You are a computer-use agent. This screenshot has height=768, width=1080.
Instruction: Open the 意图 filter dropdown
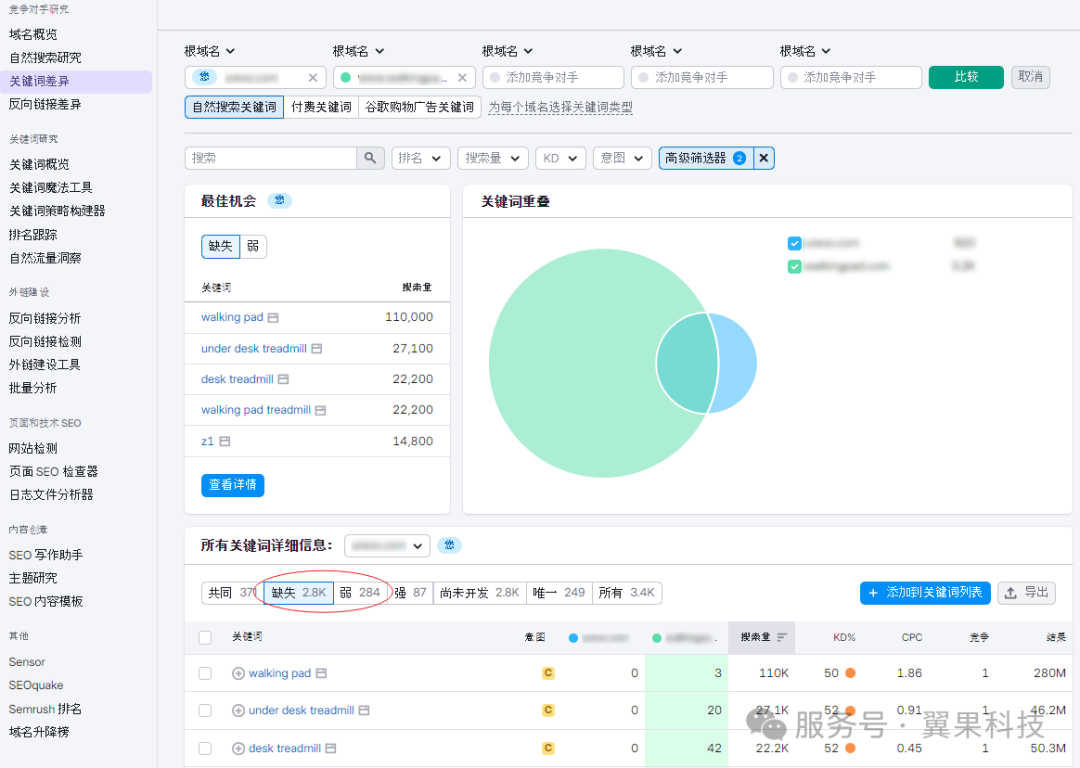click(620, 158)
